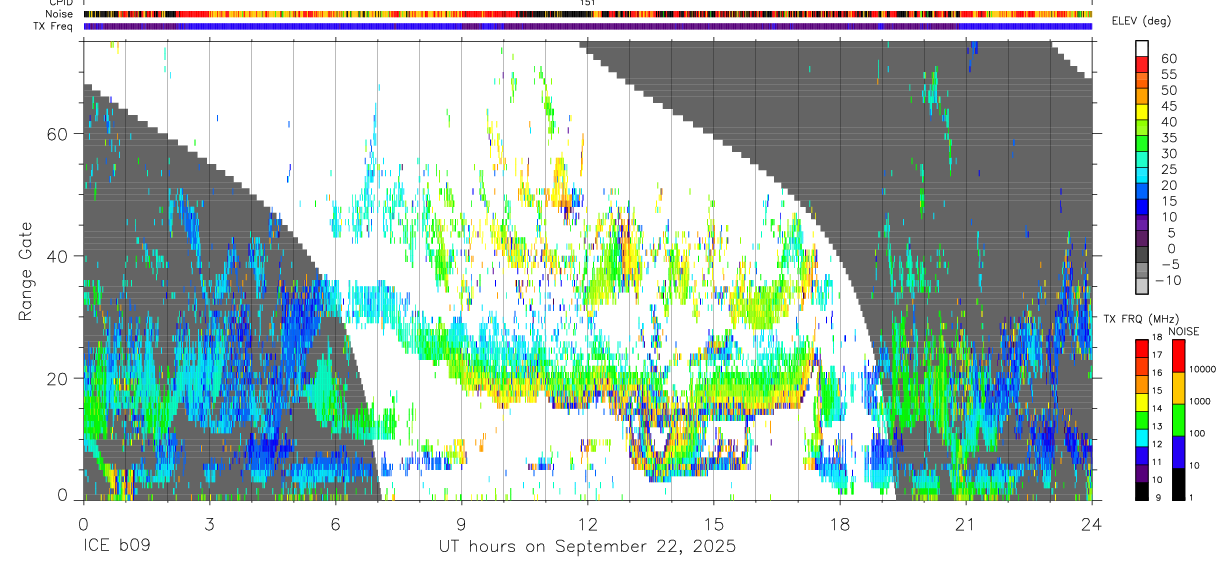Click the '9' tick on the UT hours axis
The width and height of the screenshot is (1228, 567).
click(x=462, y=524)
